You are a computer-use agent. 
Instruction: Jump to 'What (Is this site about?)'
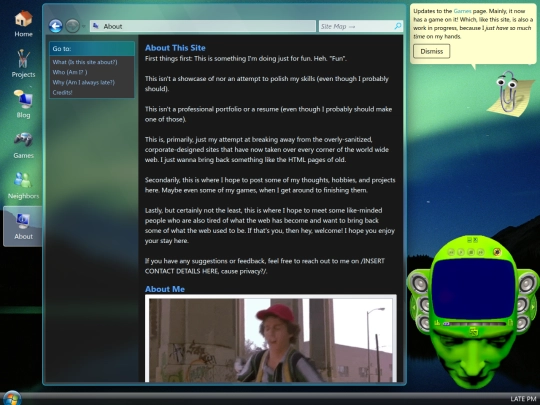pos(85,62)
